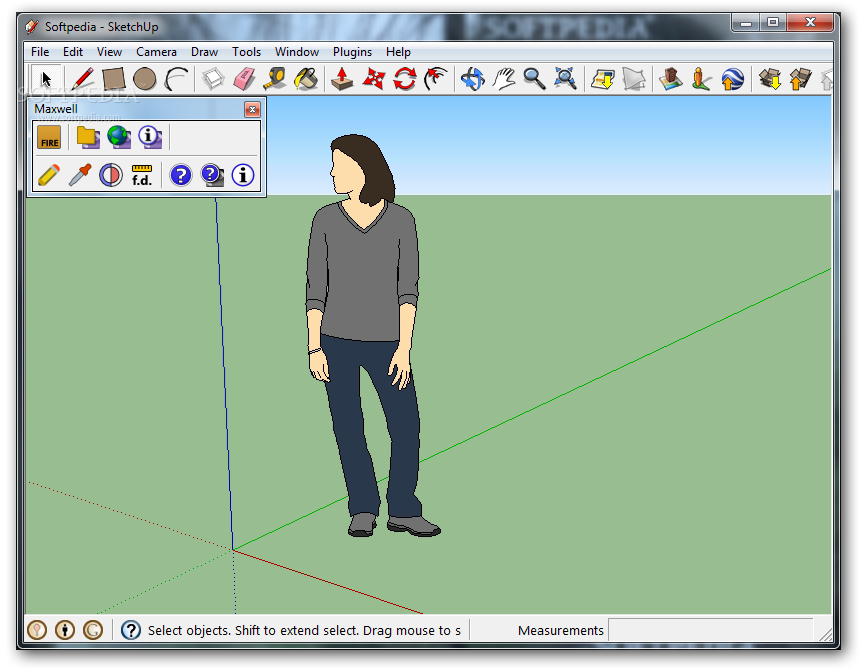This screenshot has height=670, width=861.
Task: Open Maxwell yellow folder icon
Action: tap(88, 137)
